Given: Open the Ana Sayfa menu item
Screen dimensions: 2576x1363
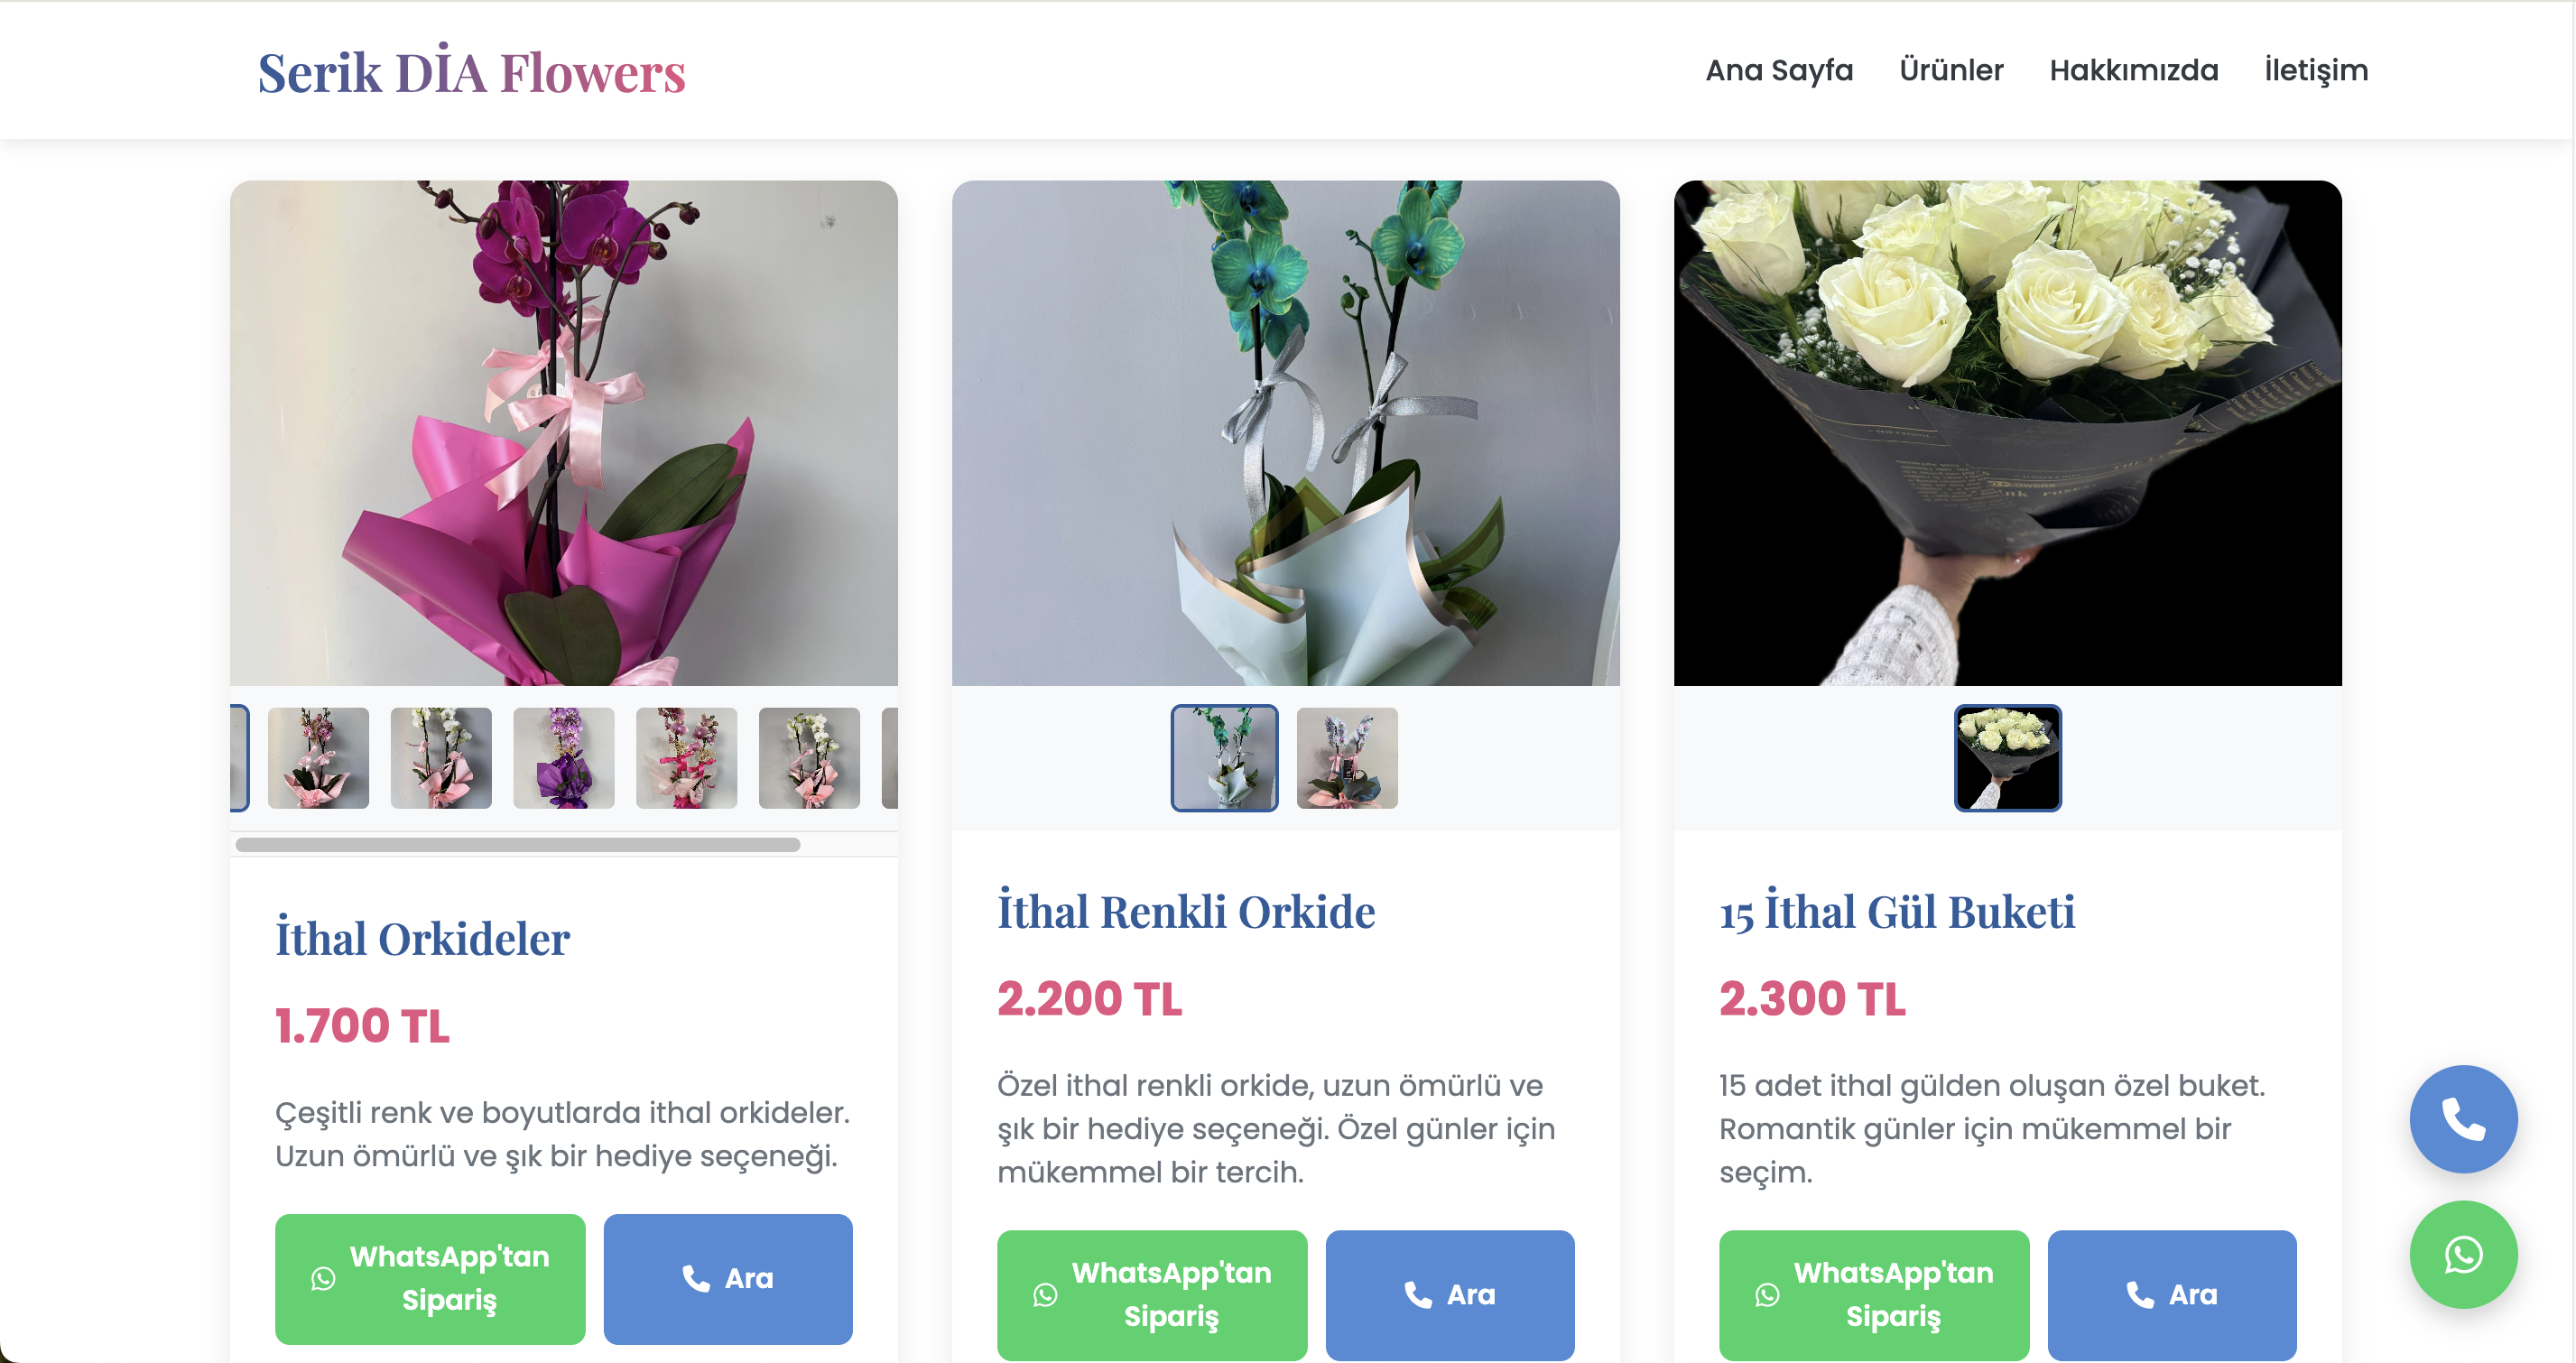Looking at the screenshot, I should pyautogui.click(x=1779, y=70).
